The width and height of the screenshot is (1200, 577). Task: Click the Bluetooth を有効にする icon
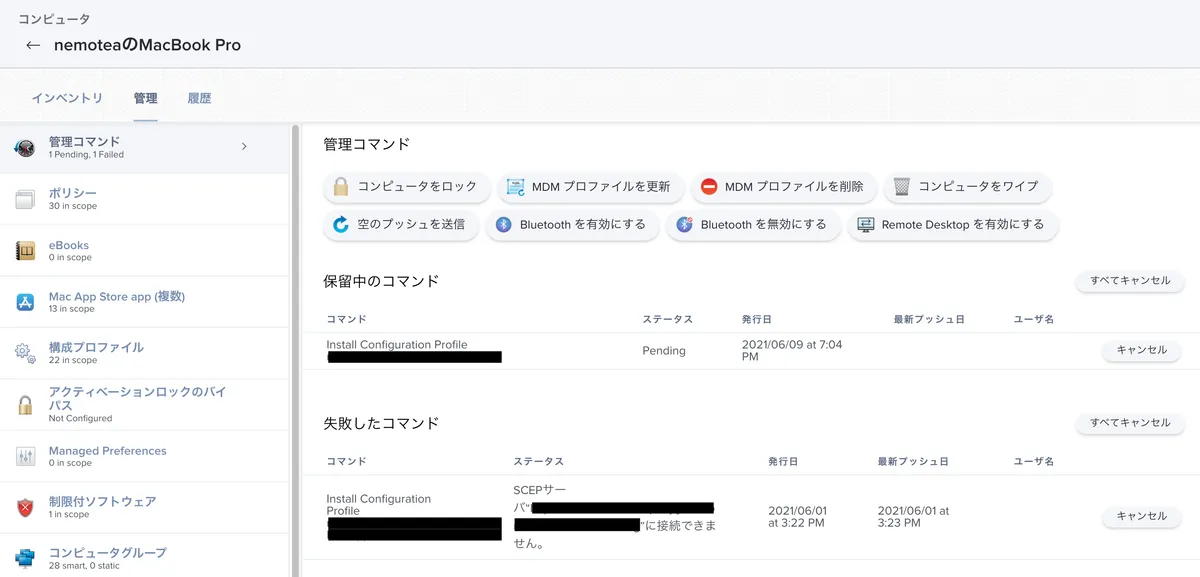tap(505, 225)
